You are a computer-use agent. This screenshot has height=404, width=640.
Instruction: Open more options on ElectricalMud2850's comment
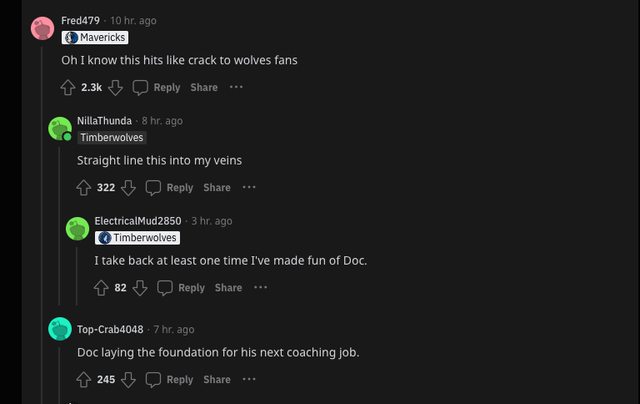[x=260, y=288]
